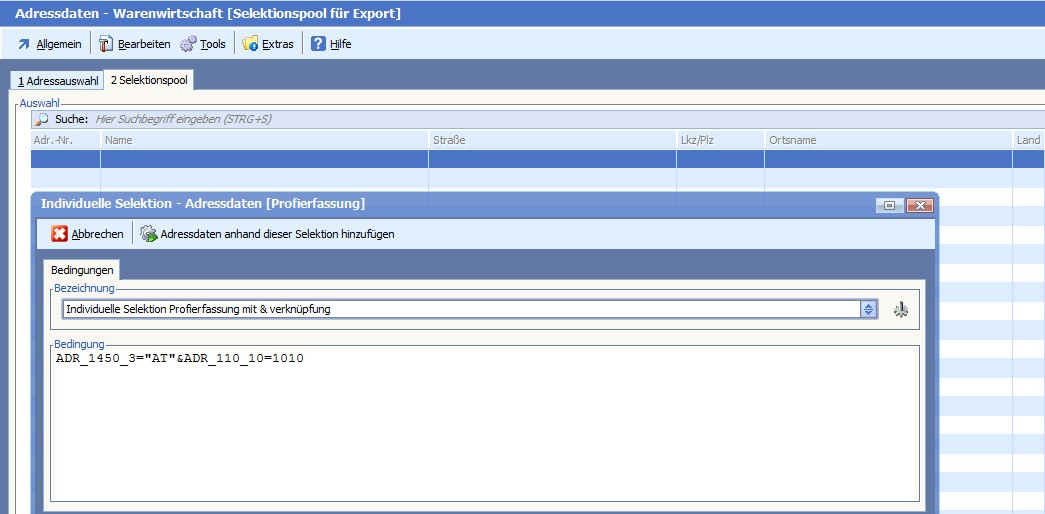
Task: Click the Lkz/Plz column header
Action: [720, 140]
